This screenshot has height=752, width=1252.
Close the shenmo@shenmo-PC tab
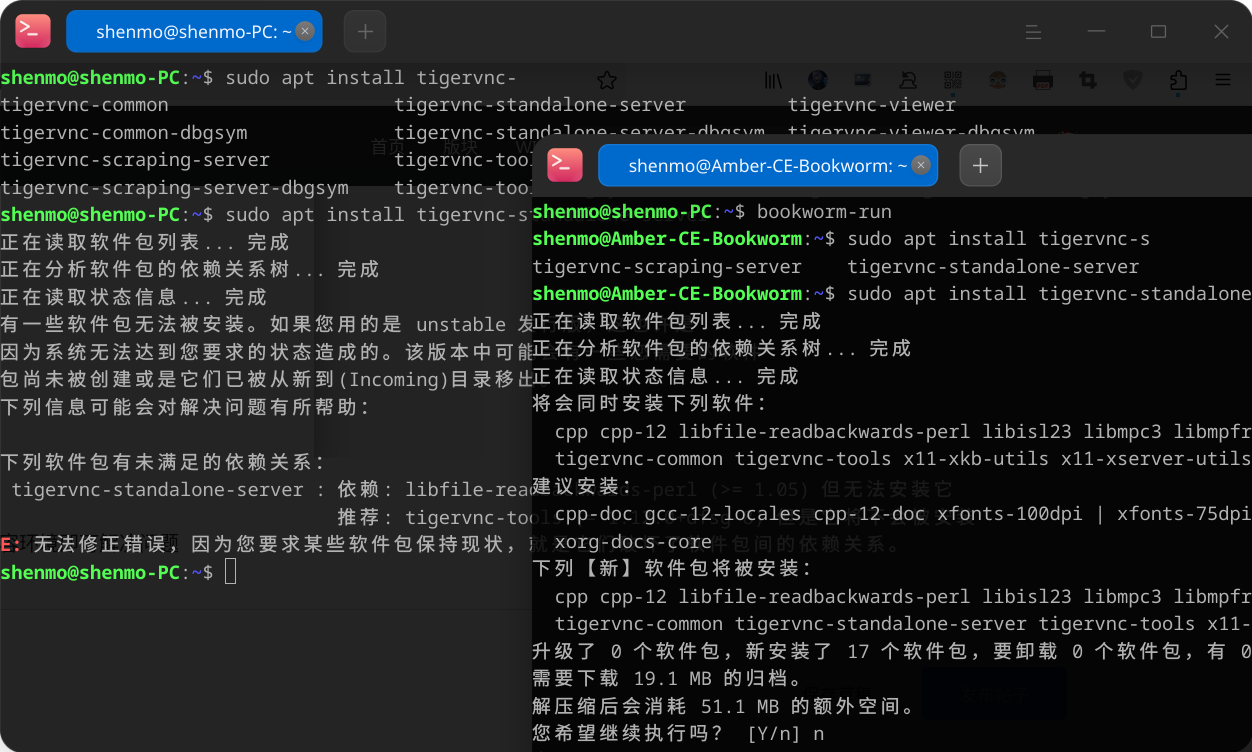click(305, 32)
